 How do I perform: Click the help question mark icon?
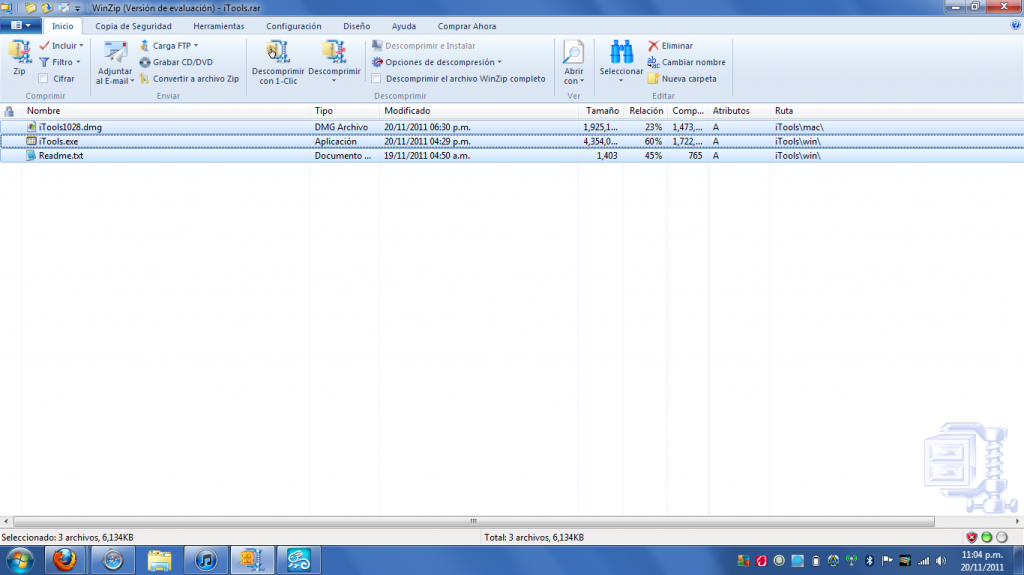[x=1016, y=25]
